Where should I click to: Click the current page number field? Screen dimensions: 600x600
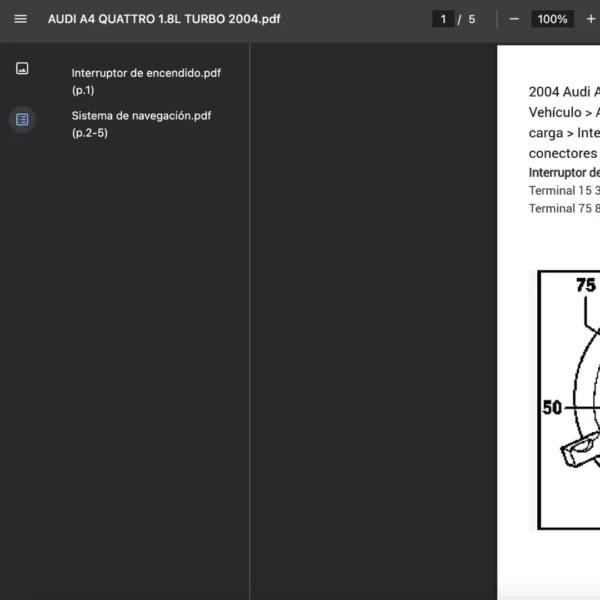443,19
